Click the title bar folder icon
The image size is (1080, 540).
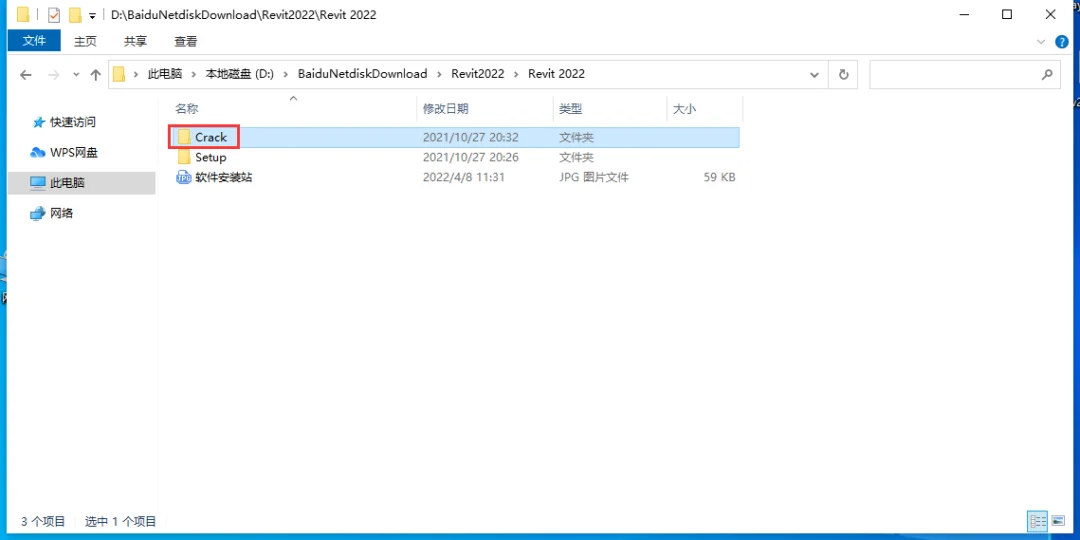(23, 14)
